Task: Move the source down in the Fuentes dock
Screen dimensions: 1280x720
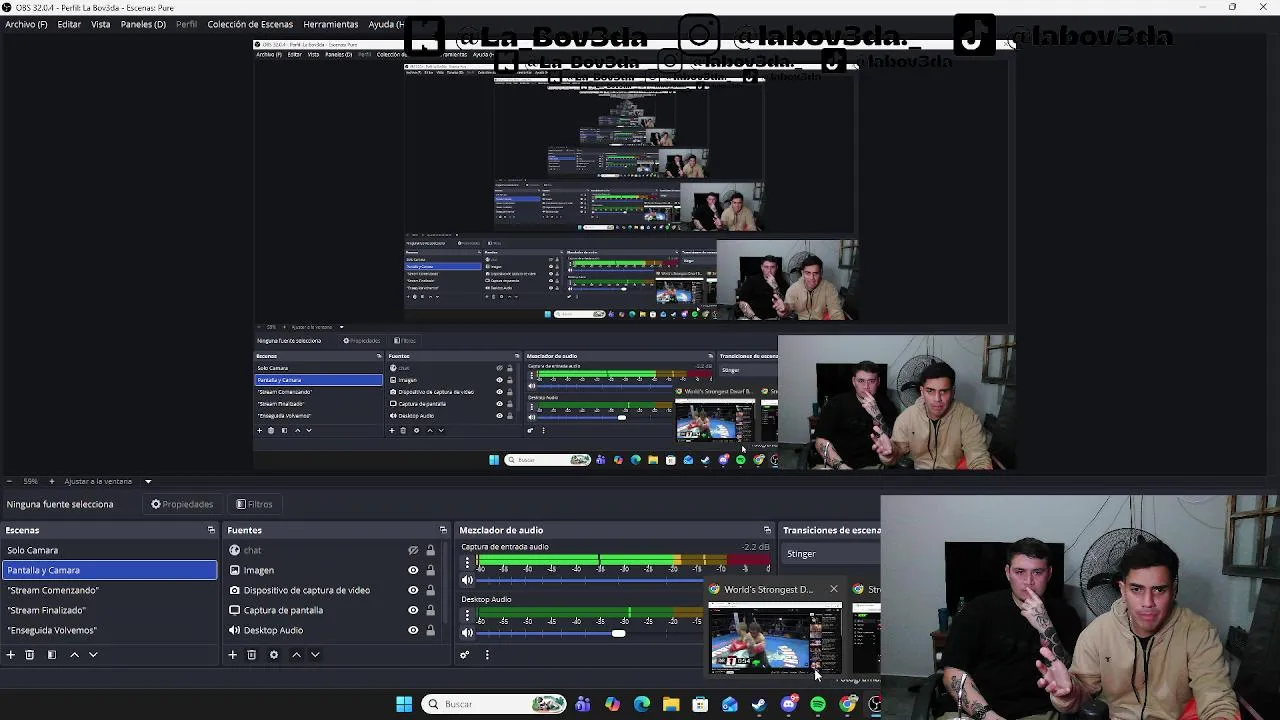Action: 315,655
